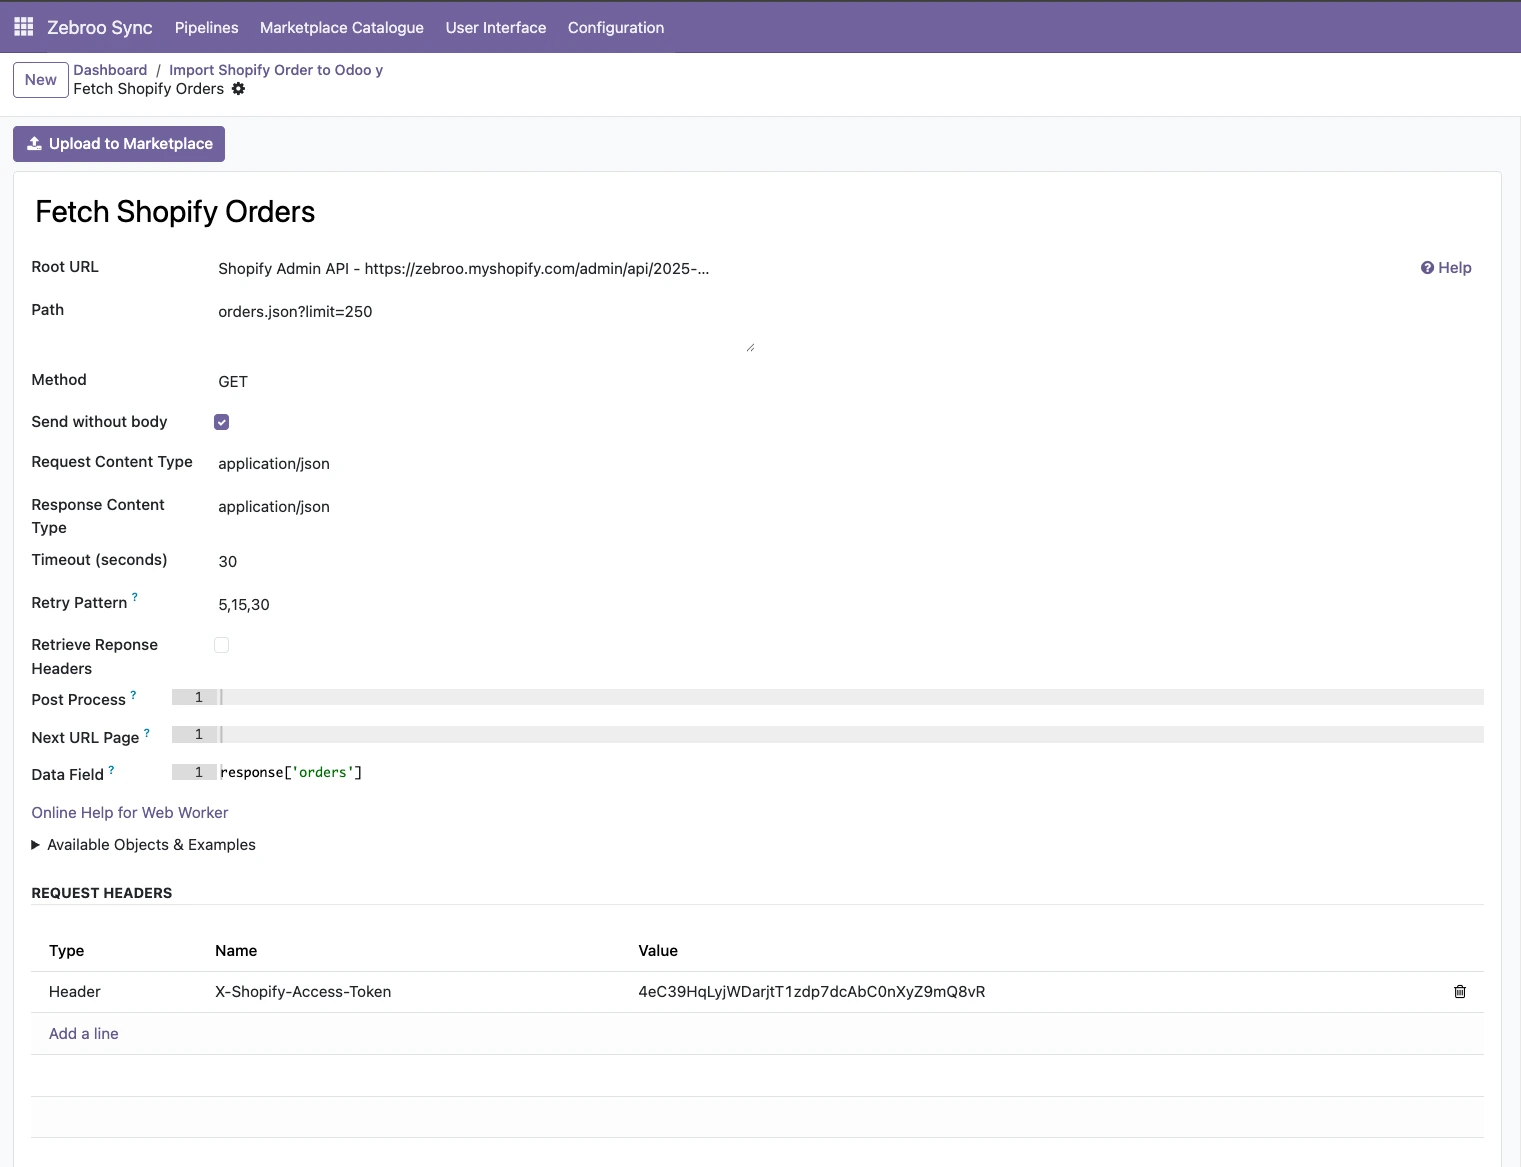Click the Retry Pattern help question mark
Image resolution: width=1521 pixels, height=1167 pixels.
tap(135, 597)
